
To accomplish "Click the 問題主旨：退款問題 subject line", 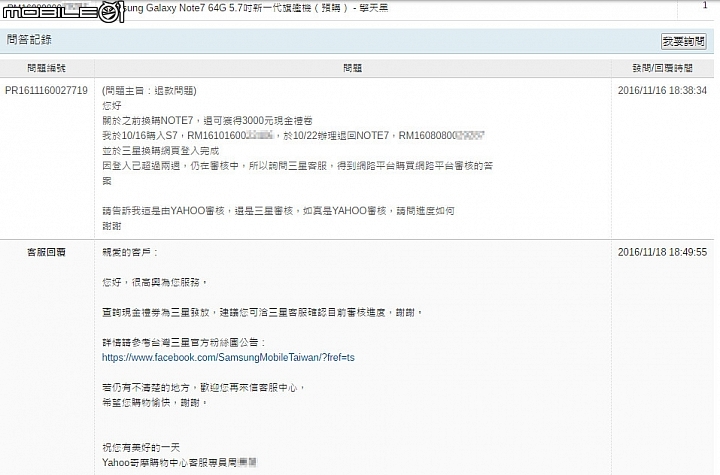I will [149, 90].
